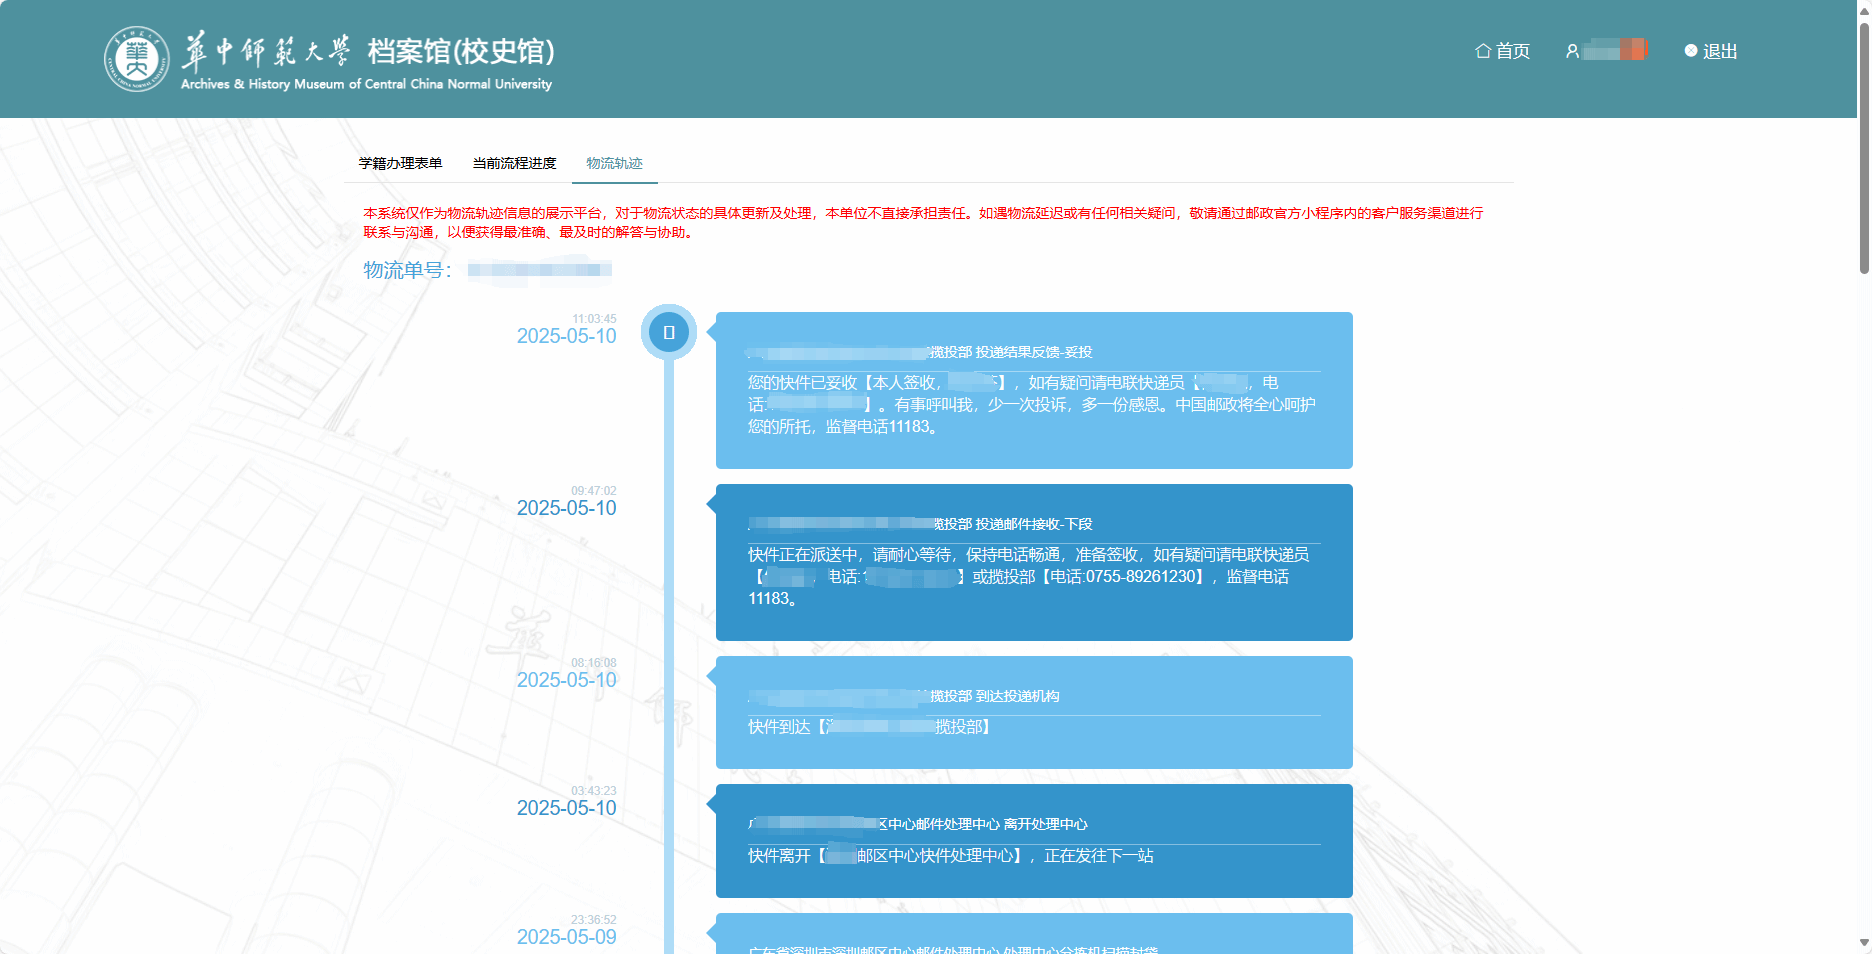Select the 投递结果反馈-妥投 delivery card
1872x954 pixels.
pyautogui.click(x=1034, y=390)
